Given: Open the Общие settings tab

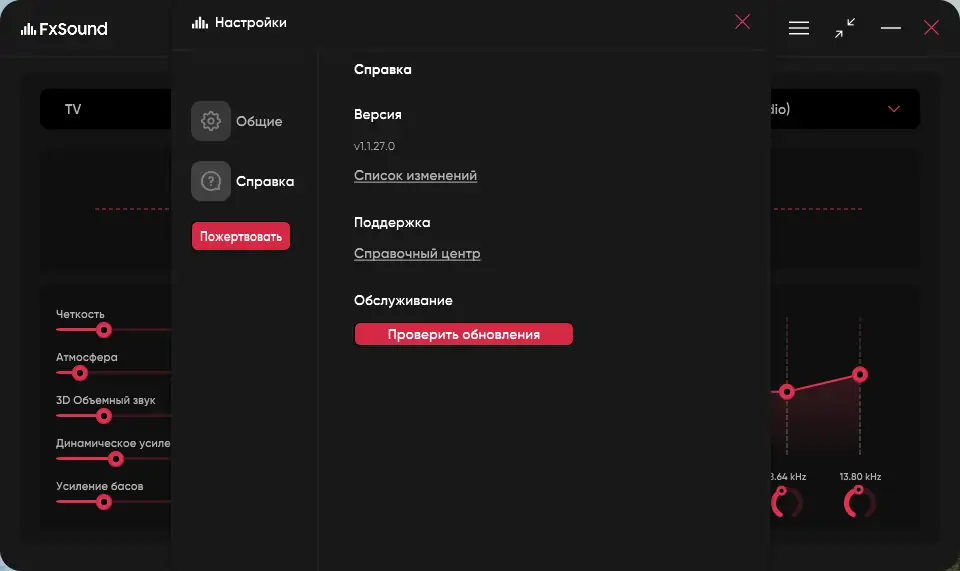Looking at the screenshot, I should 259,122.
